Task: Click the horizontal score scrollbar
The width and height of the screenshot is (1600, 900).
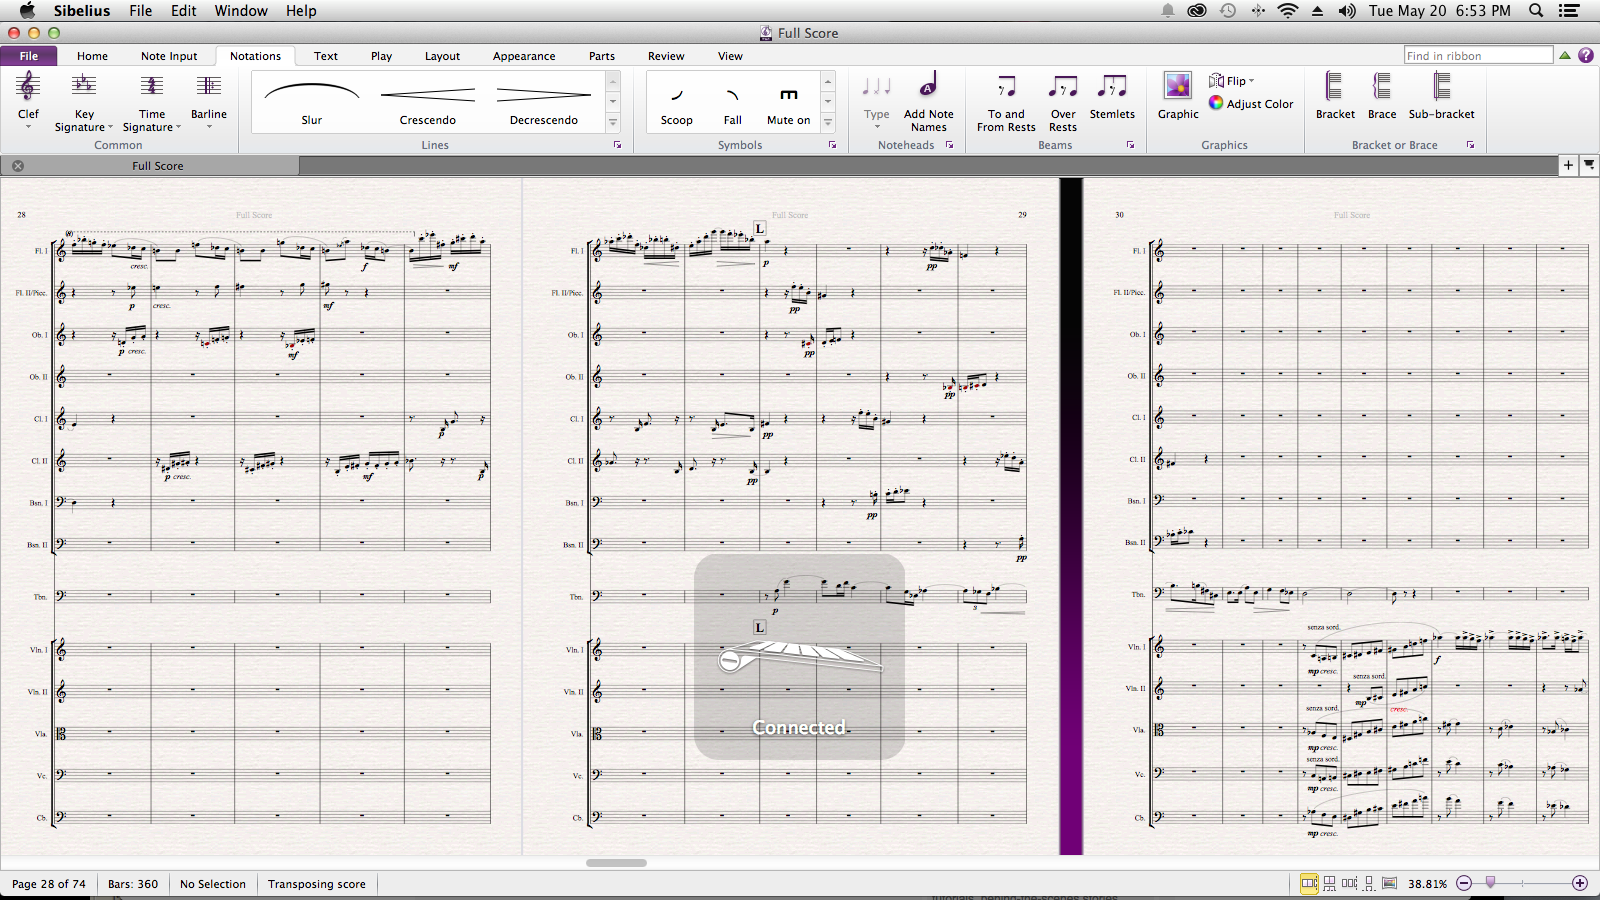Action: click(616, 862)
